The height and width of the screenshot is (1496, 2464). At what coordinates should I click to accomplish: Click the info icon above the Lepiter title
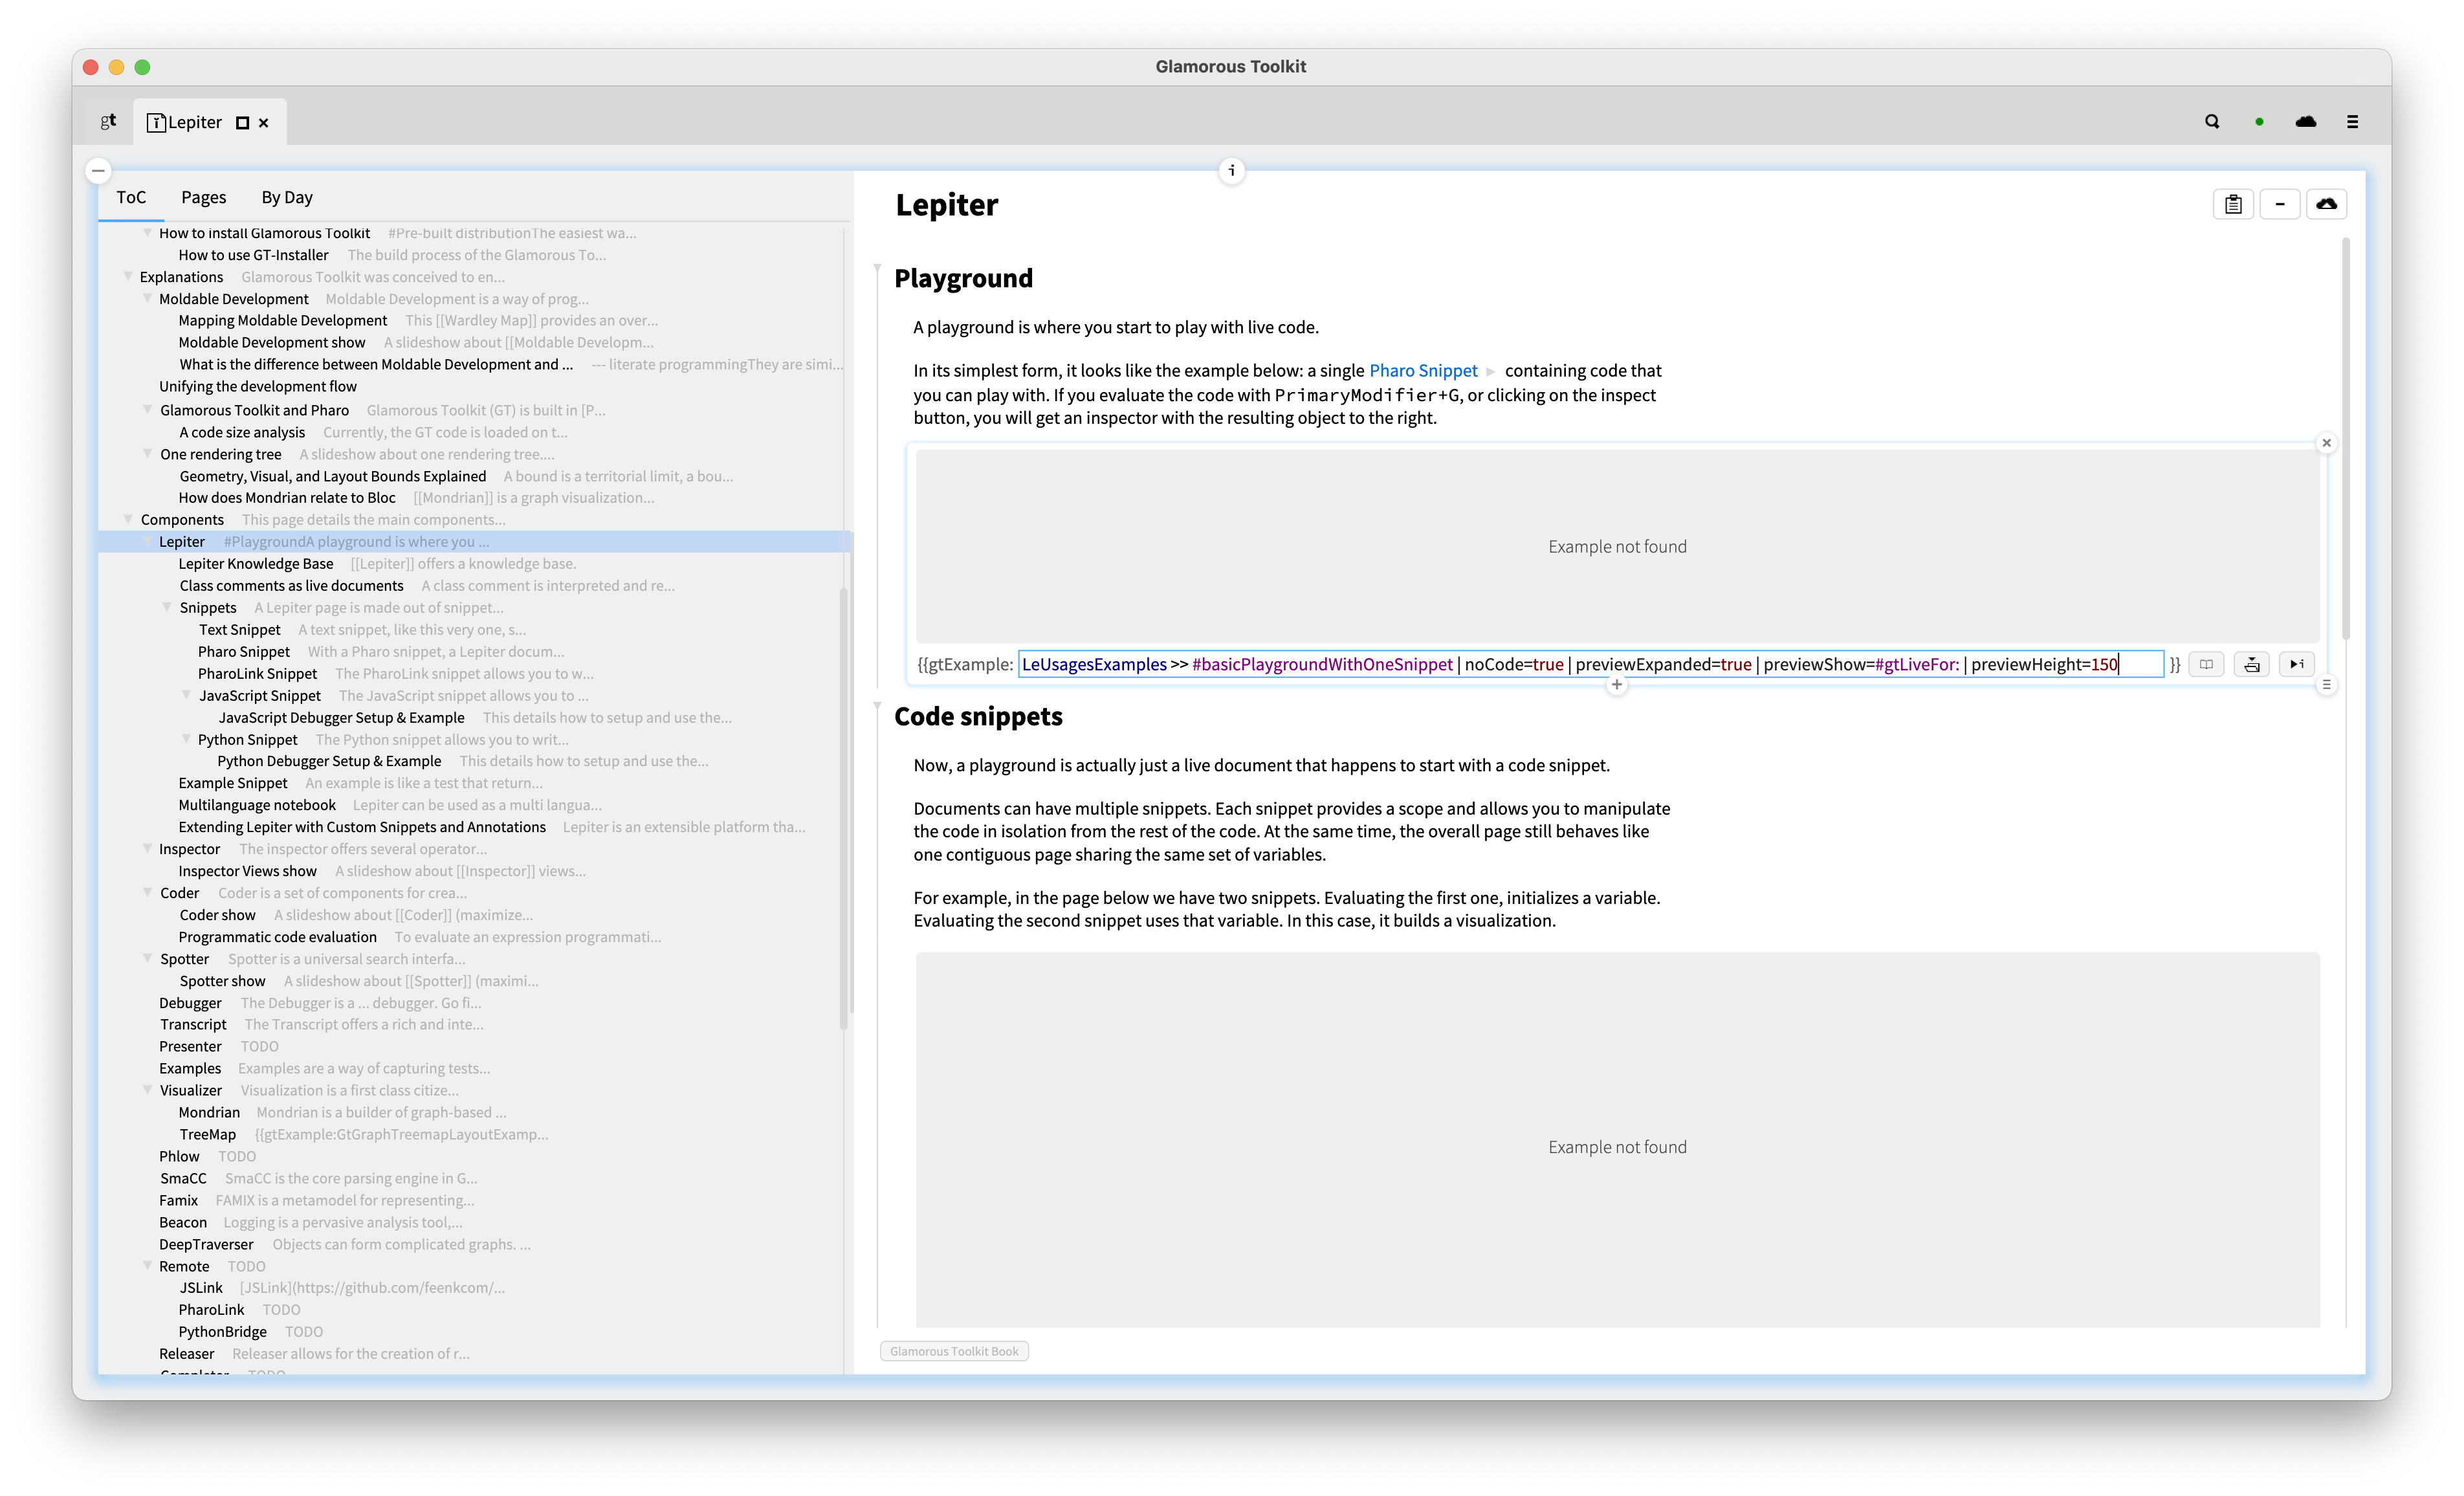click(1233, 170)
